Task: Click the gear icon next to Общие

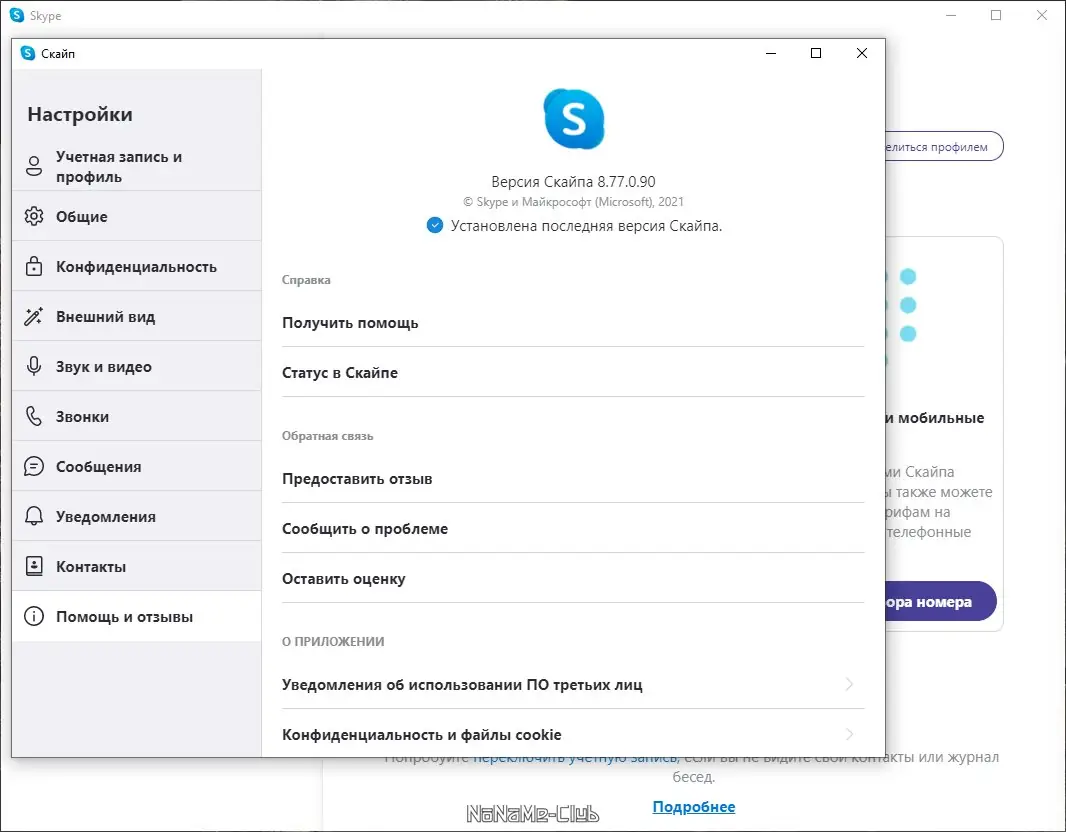Action: click(x=34, y=216)
